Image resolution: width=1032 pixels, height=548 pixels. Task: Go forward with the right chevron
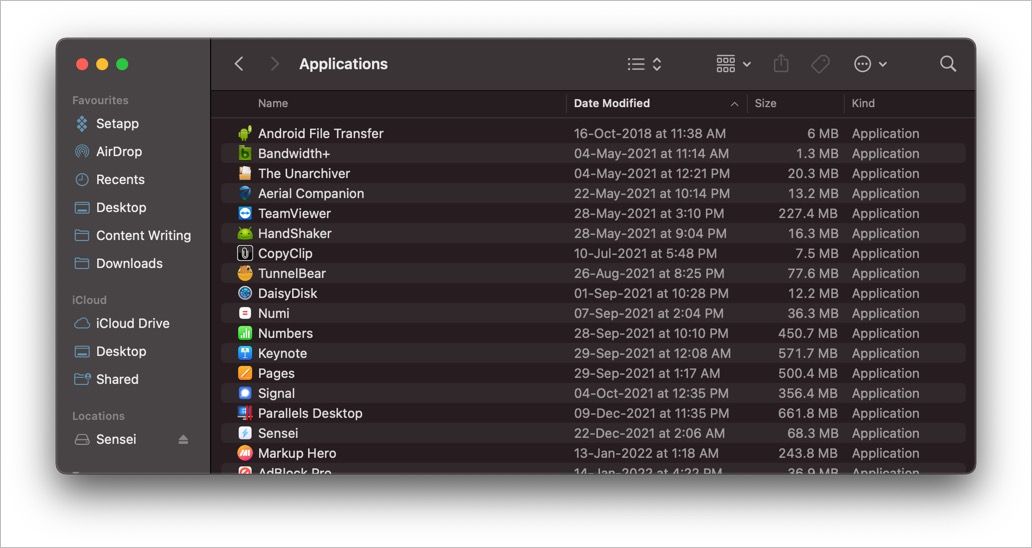pyautogui.click(x=274, y=64)
